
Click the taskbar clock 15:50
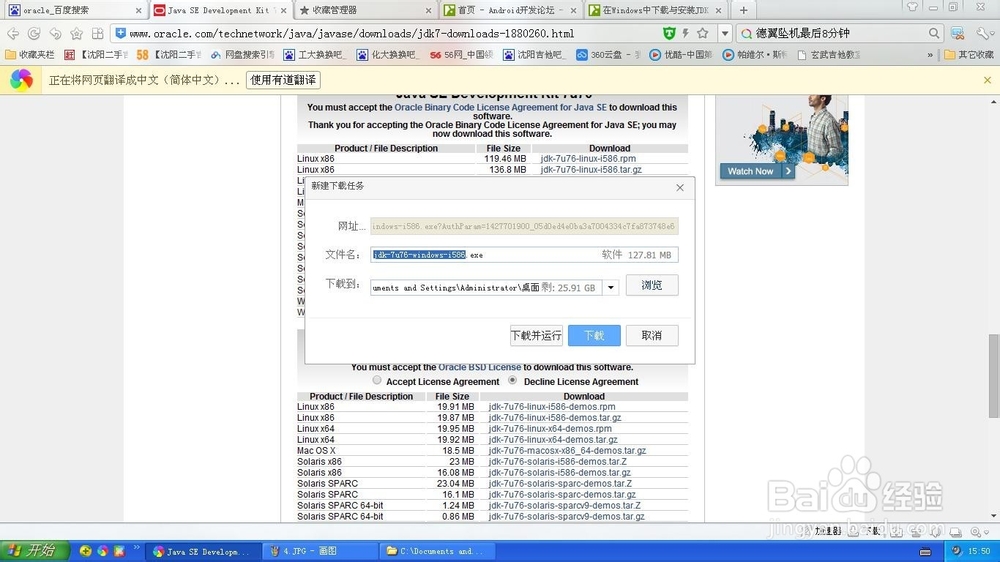tap(978, 551)
